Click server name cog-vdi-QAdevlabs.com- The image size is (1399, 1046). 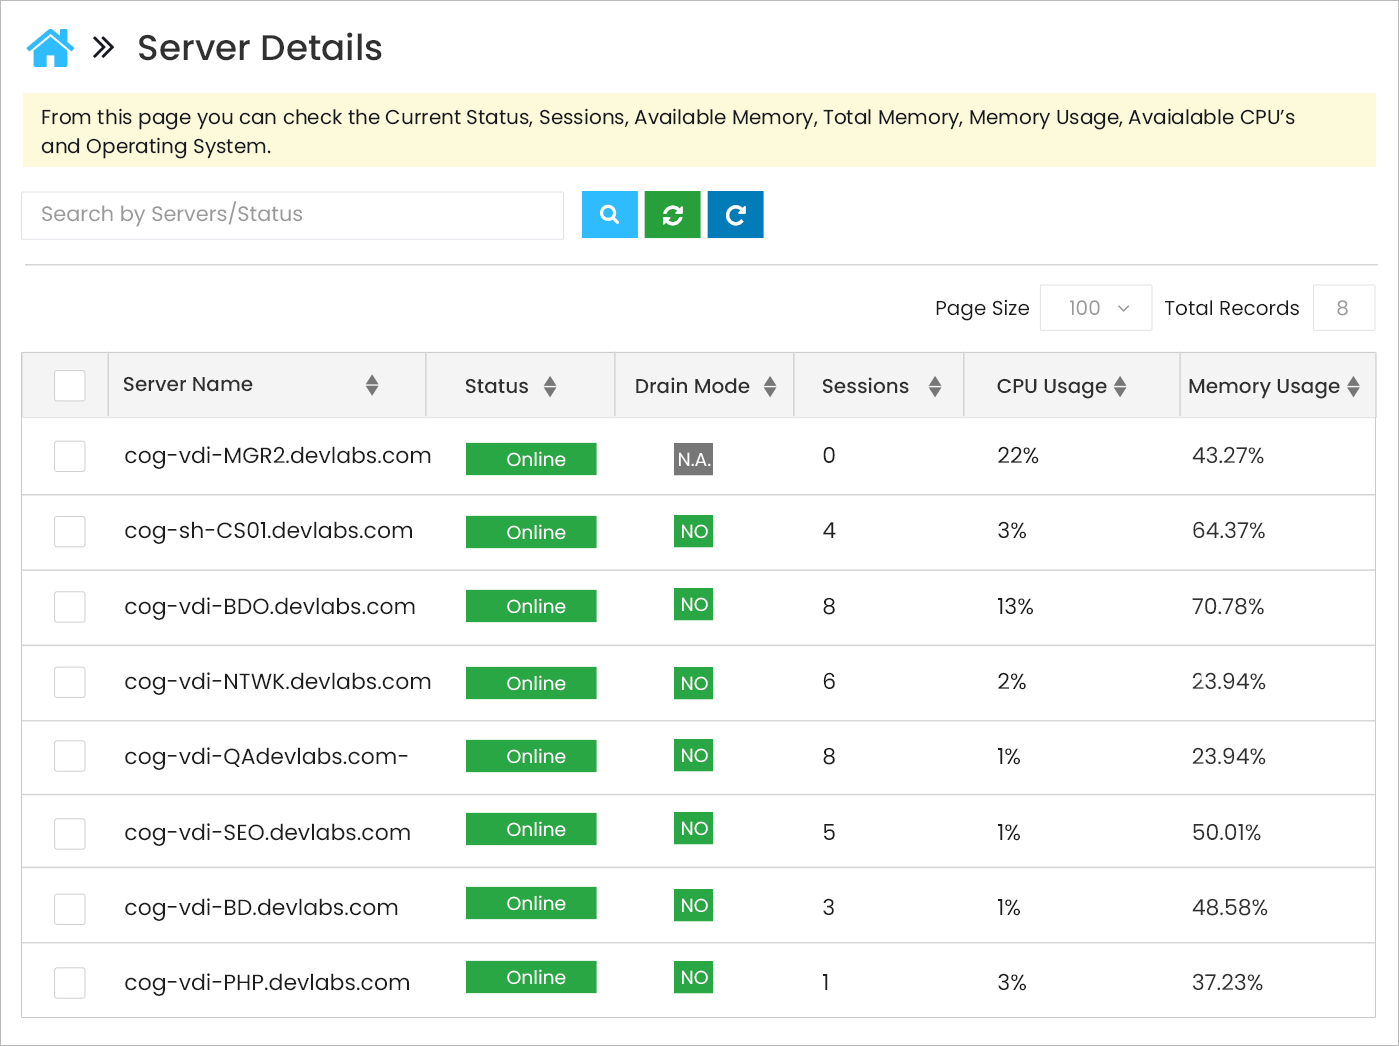(266, 757)
